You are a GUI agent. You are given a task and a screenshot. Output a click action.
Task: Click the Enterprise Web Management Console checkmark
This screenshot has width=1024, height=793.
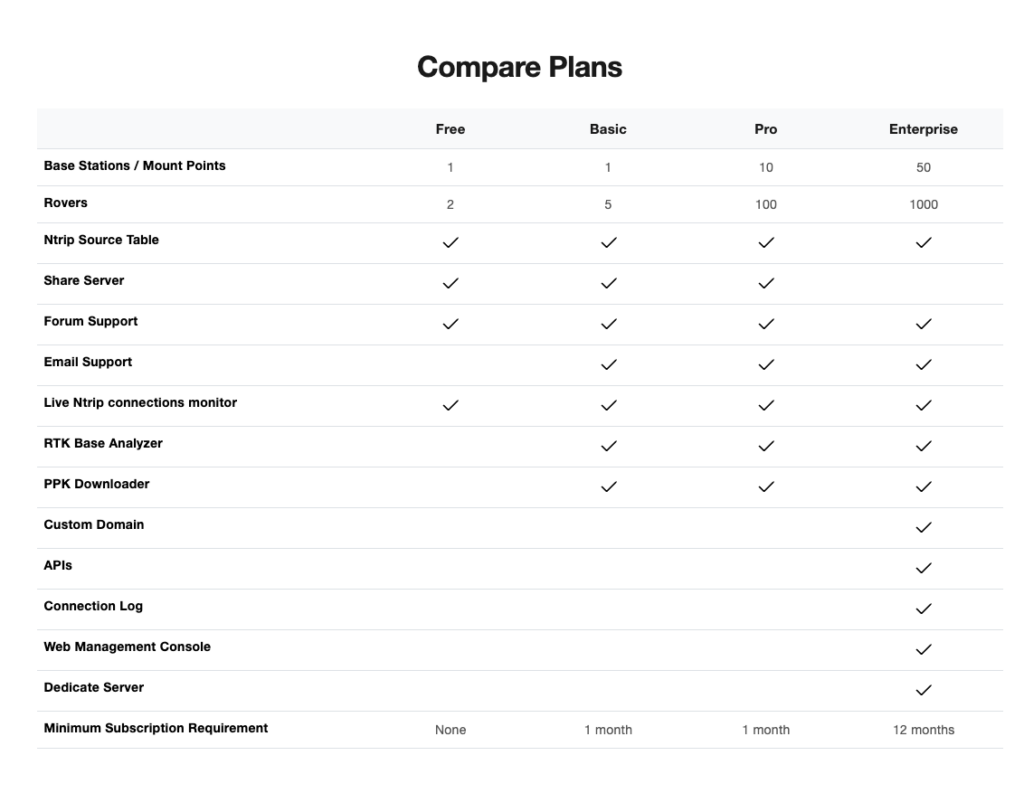coord(924,649)
